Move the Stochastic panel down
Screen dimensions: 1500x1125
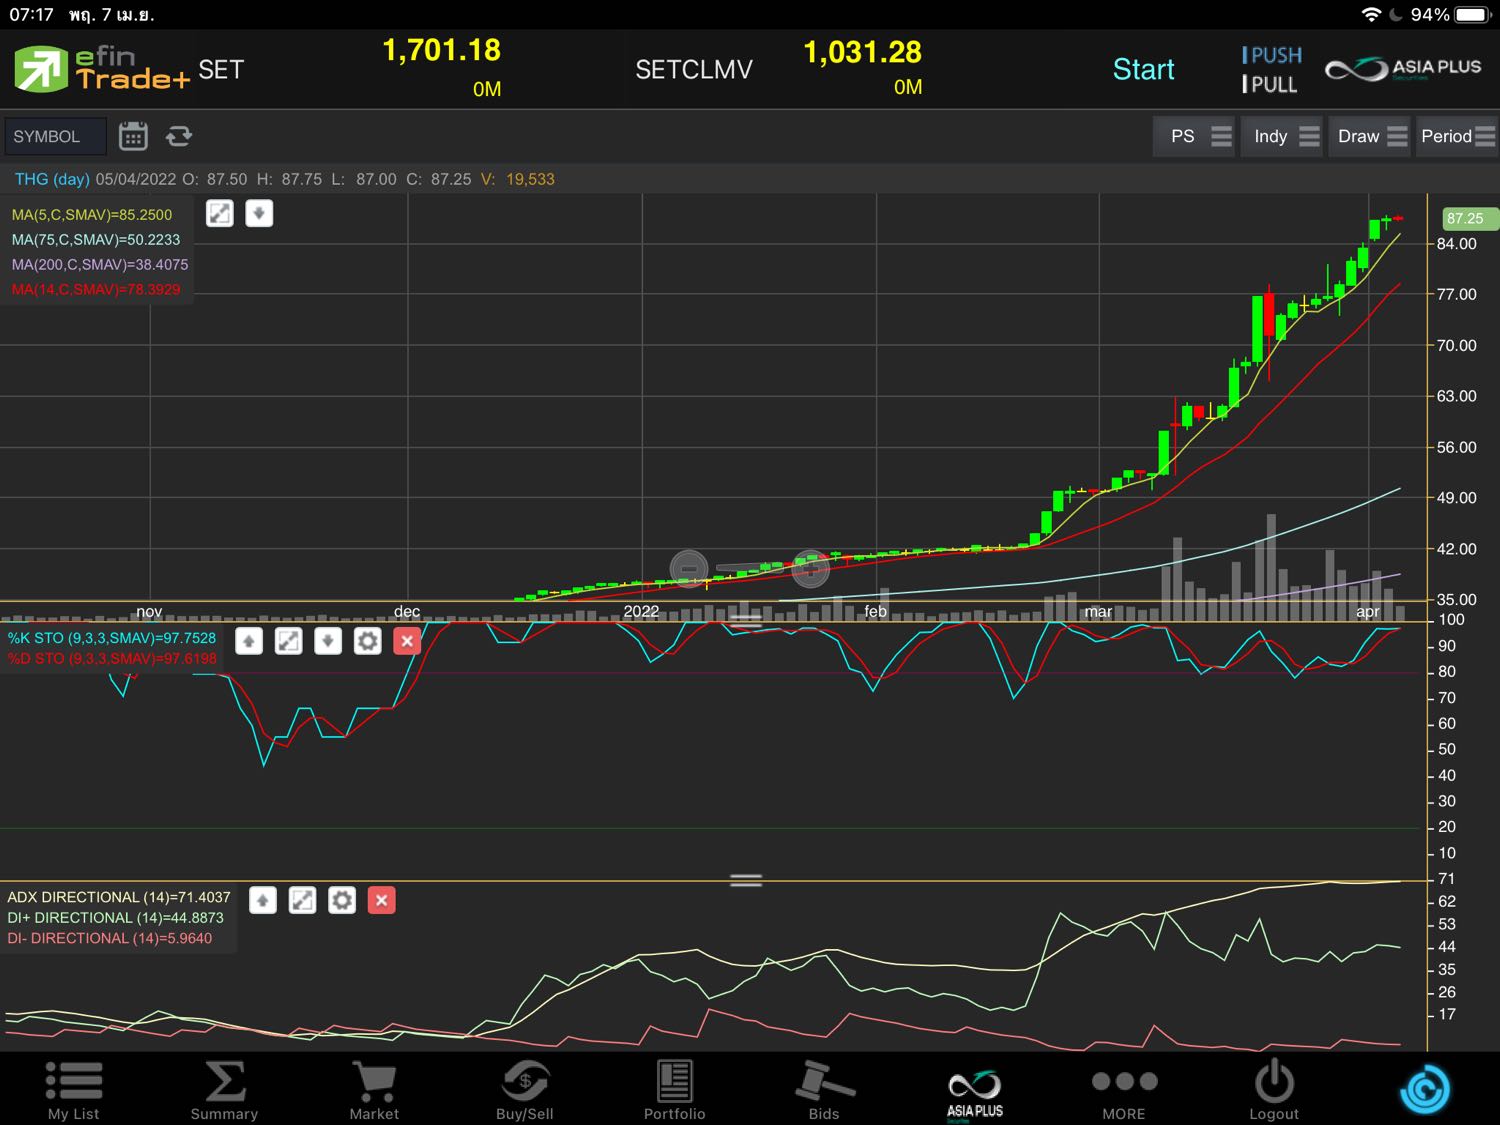point(328,641)
